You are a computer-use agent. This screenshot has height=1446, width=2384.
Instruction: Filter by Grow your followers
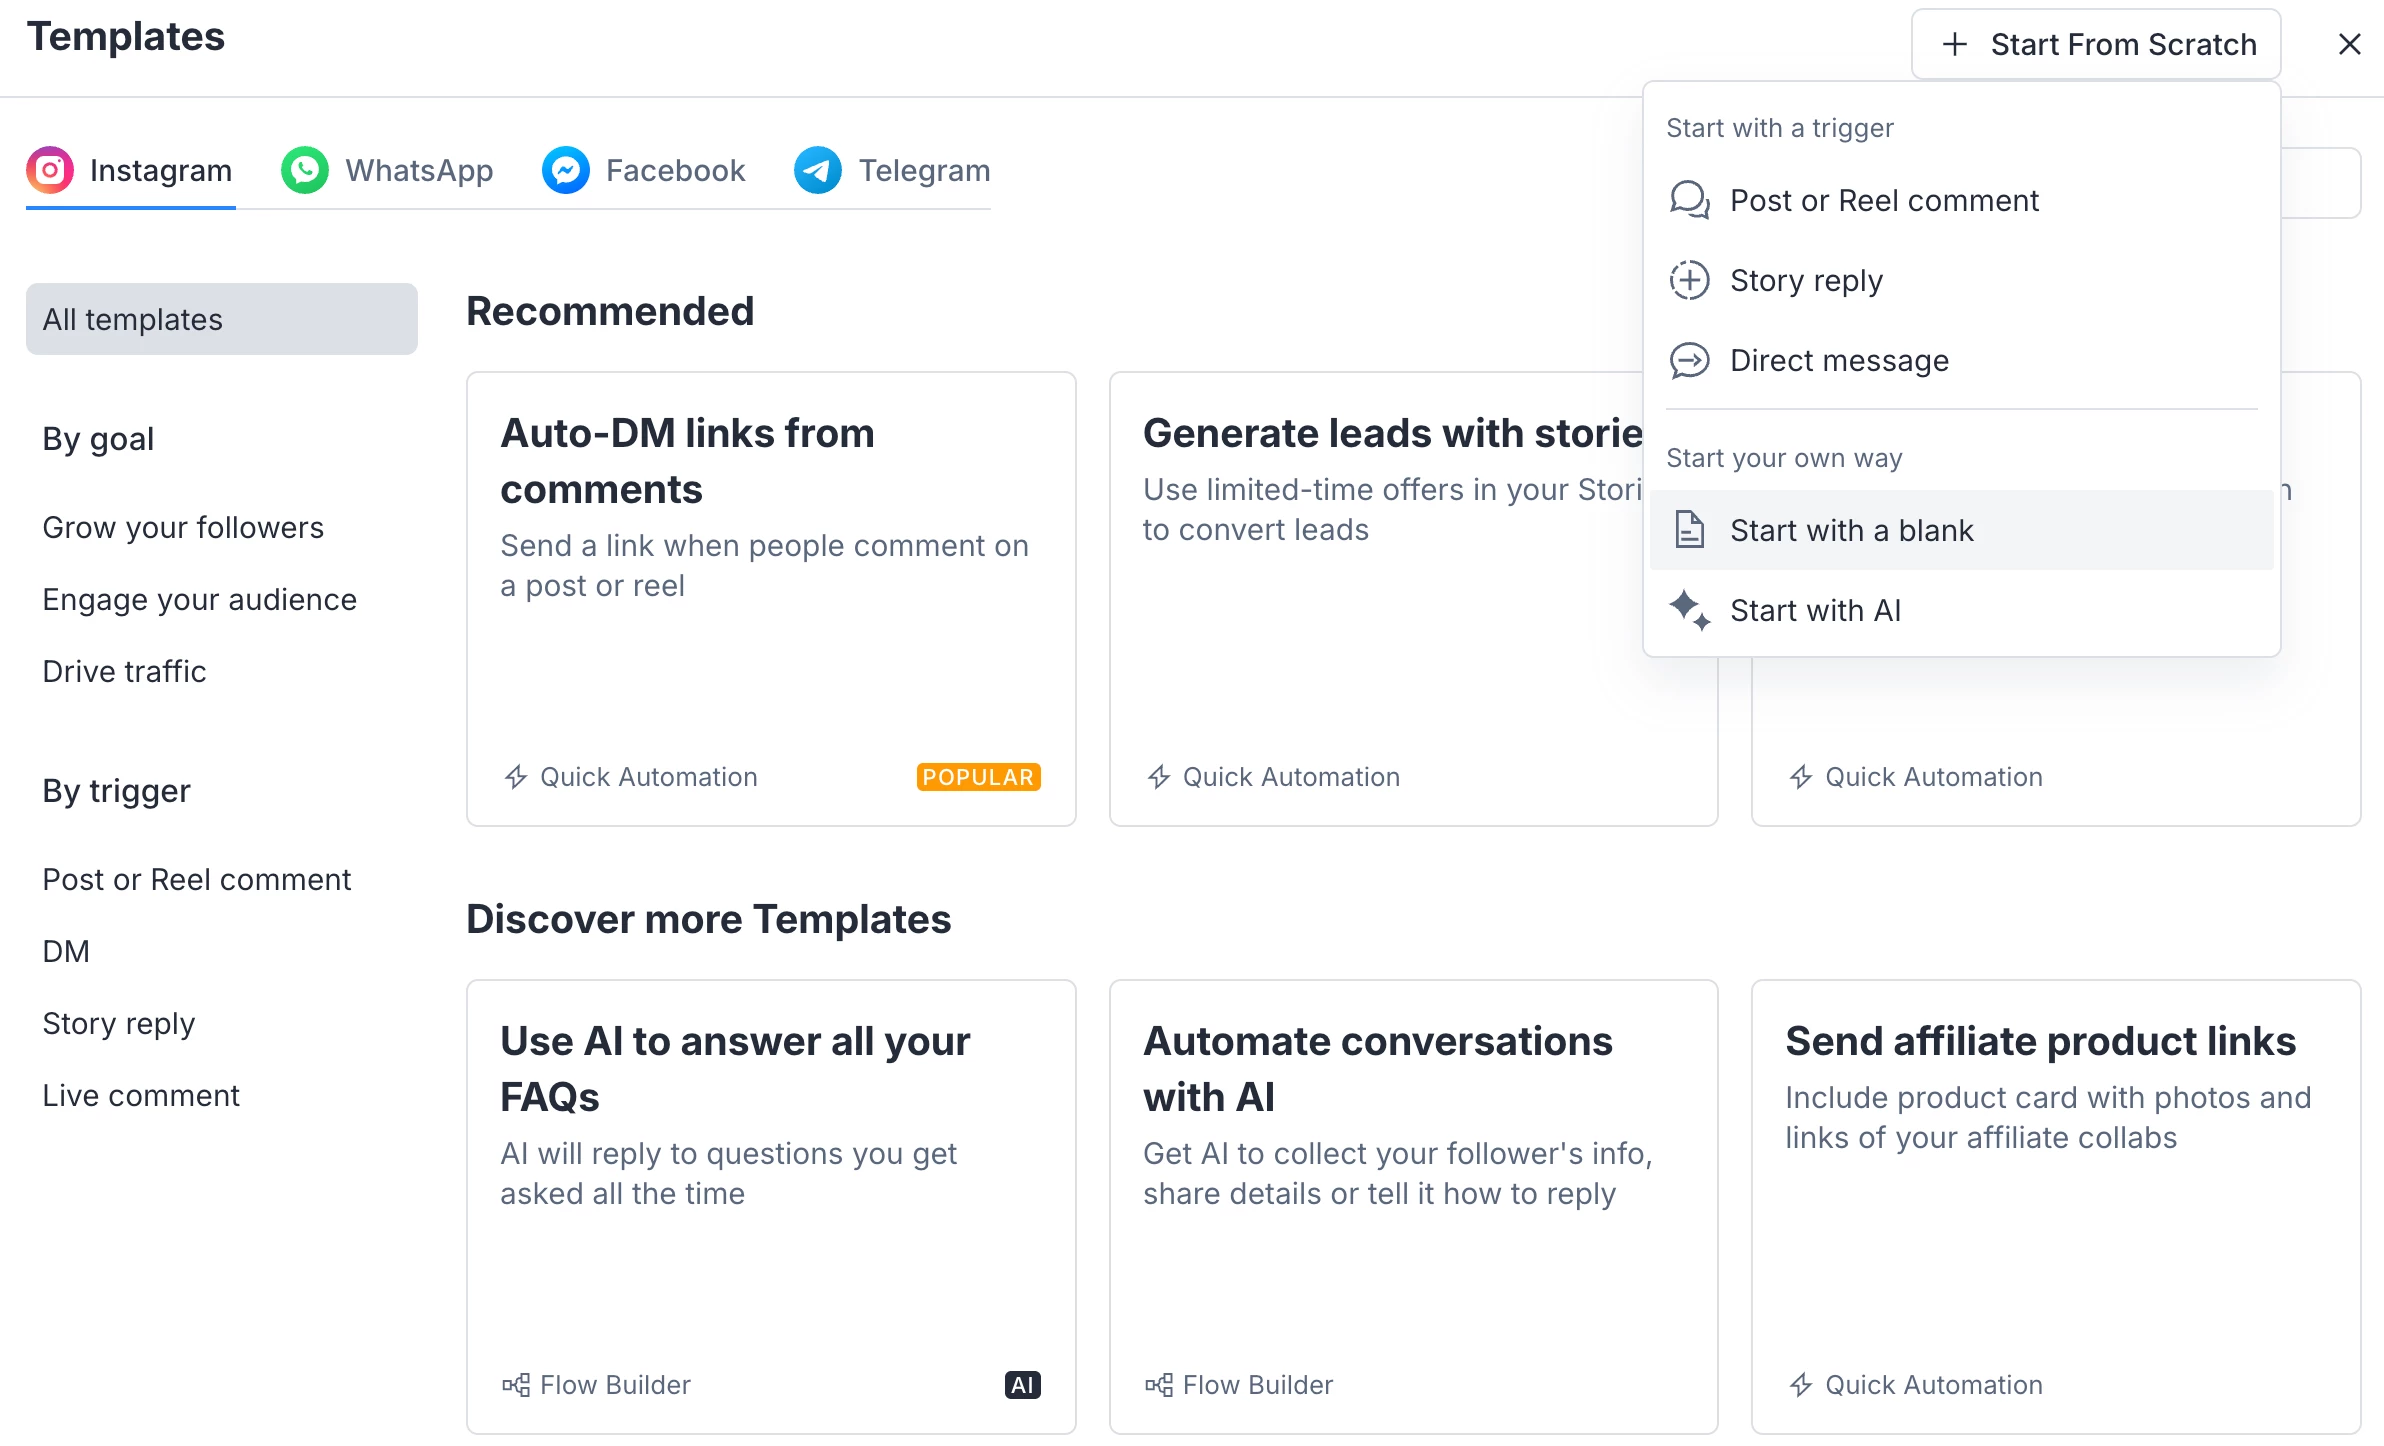(183, 527)
